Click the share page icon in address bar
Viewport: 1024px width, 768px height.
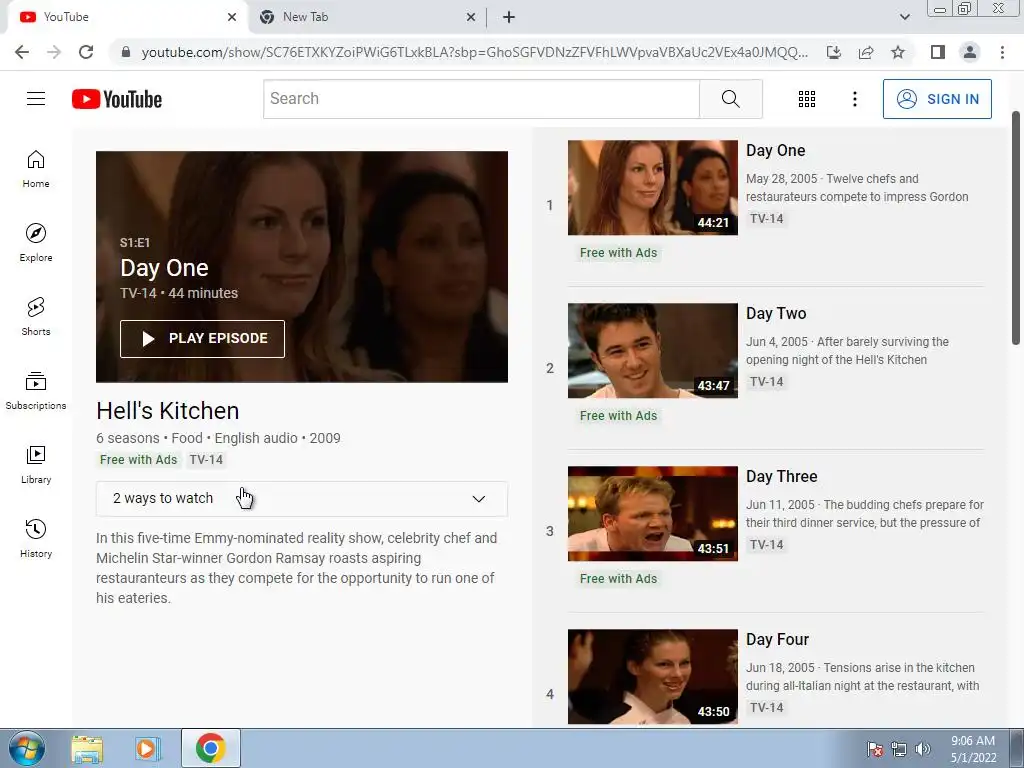(x=866, y=52)
